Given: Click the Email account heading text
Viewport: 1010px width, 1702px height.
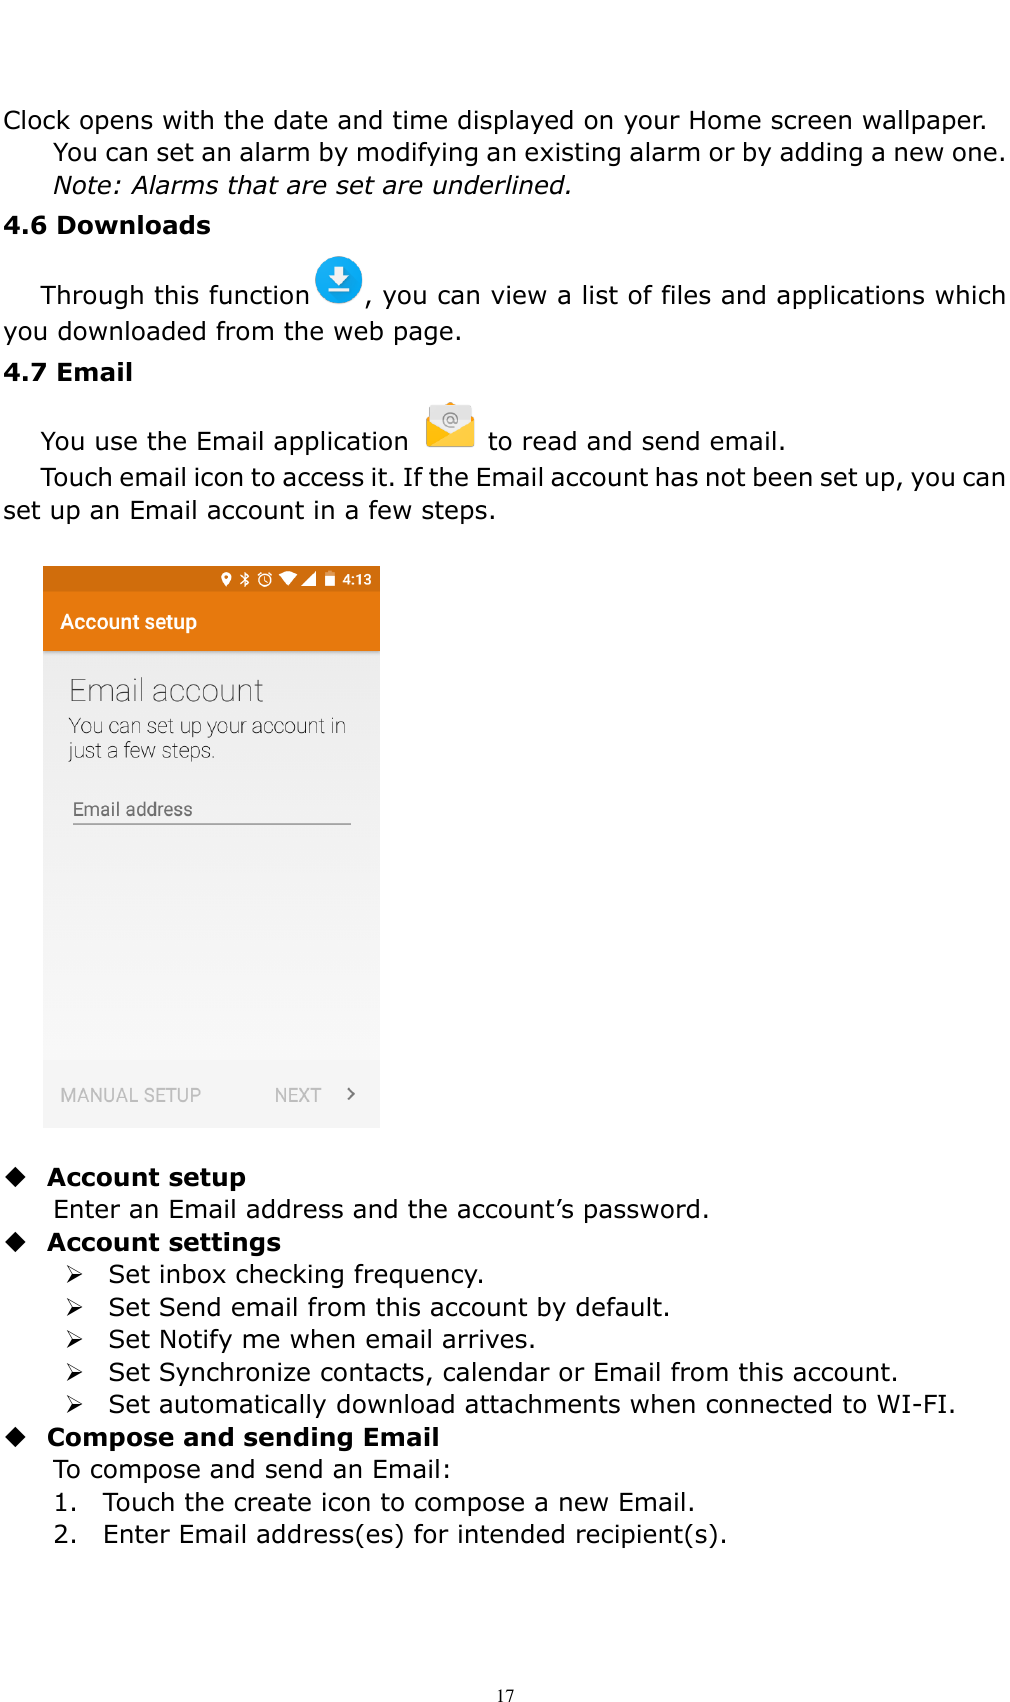Looking at the screenshot, I should pyautogui.click(x=166, y=690).
